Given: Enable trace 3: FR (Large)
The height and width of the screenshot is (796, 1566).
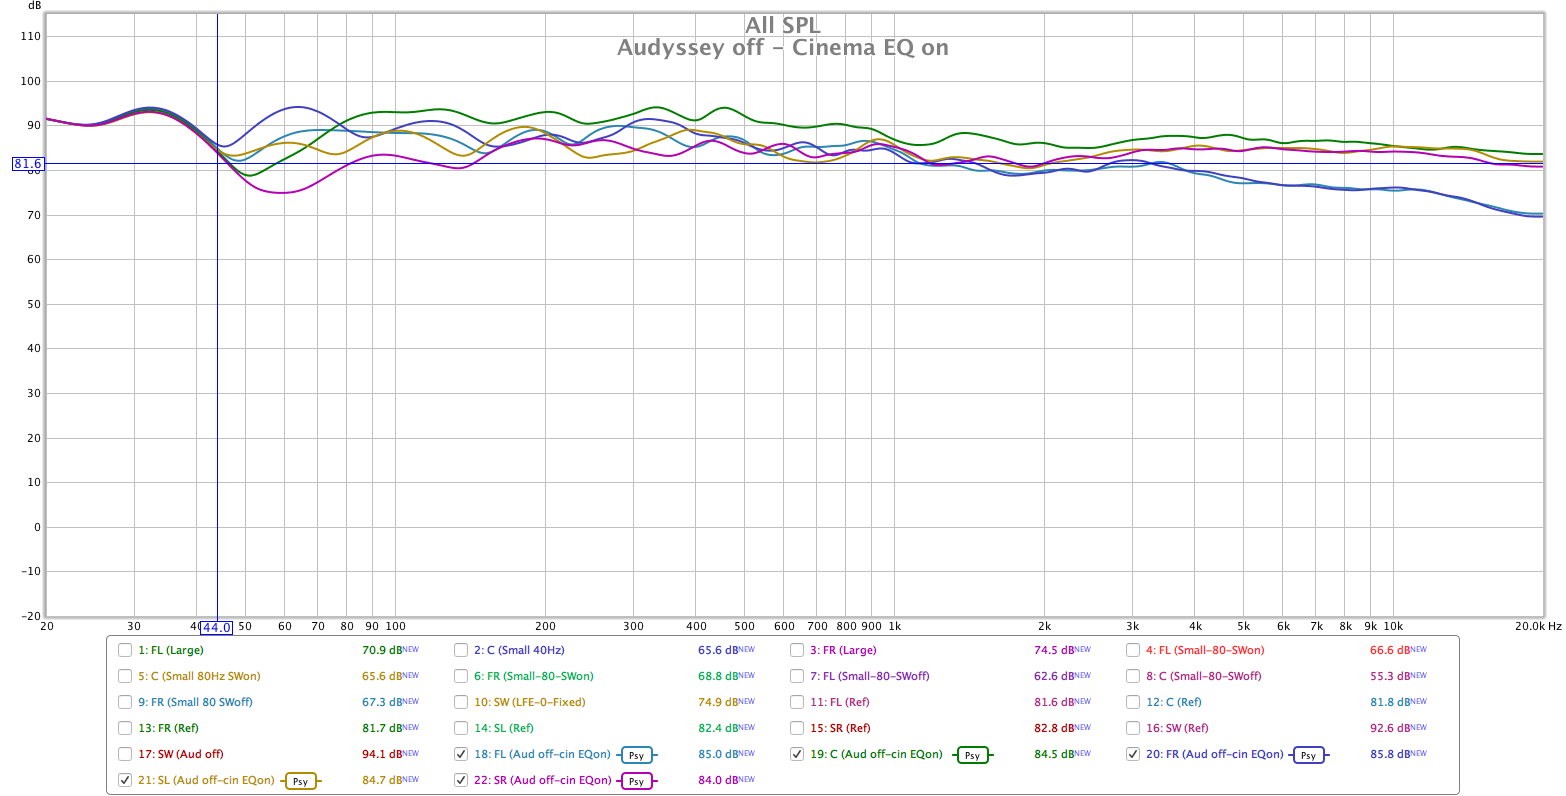Looking at the screenshot, I should click(797, 650).
